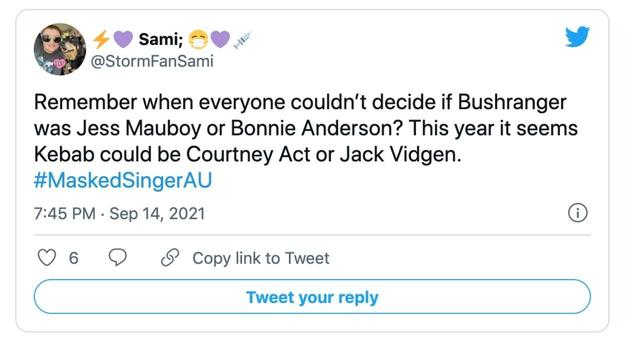This screenshot has height=360, width=640.
Task: Open the #MaskedSingerAU hashtag
Action: tap(123, 180)
